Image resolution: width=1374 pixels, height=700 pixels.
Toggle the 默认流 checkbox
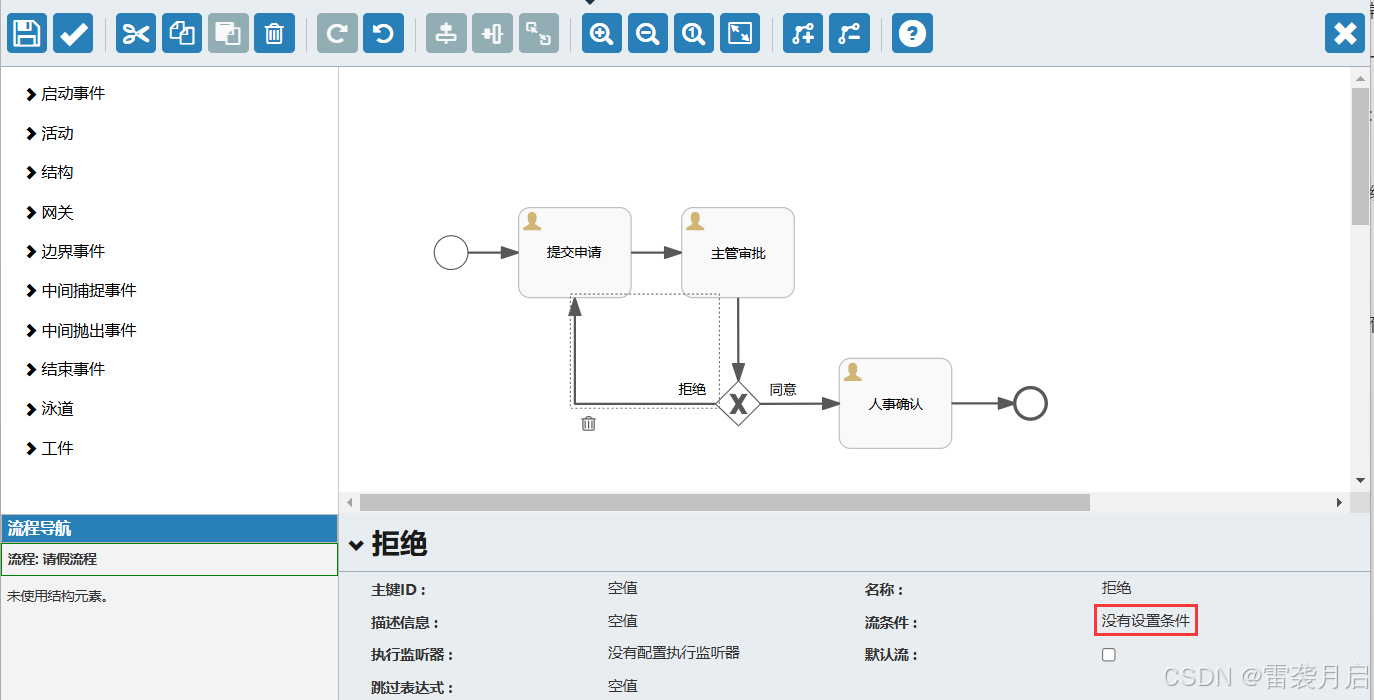click(x=1108, y=654)
